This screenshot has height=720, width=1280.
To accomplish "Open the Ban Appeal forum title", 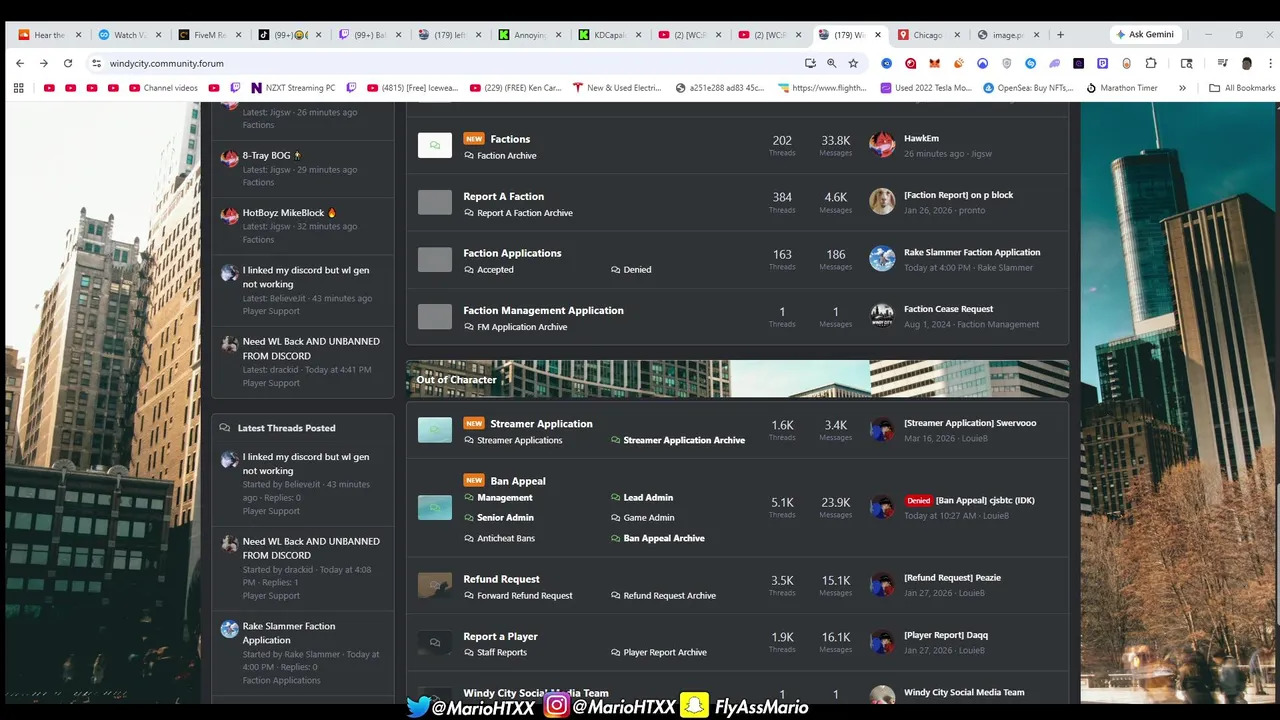I will click(517, 481).
